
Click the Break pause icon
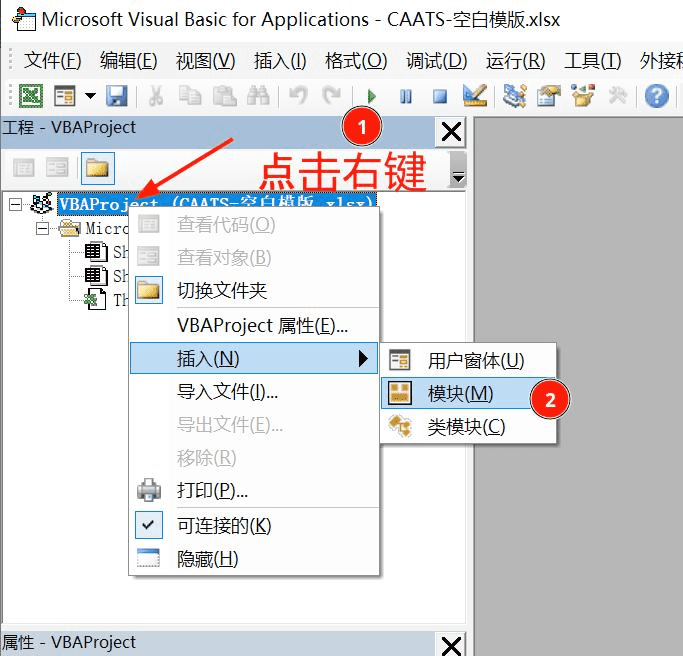(x=406, y=96)
